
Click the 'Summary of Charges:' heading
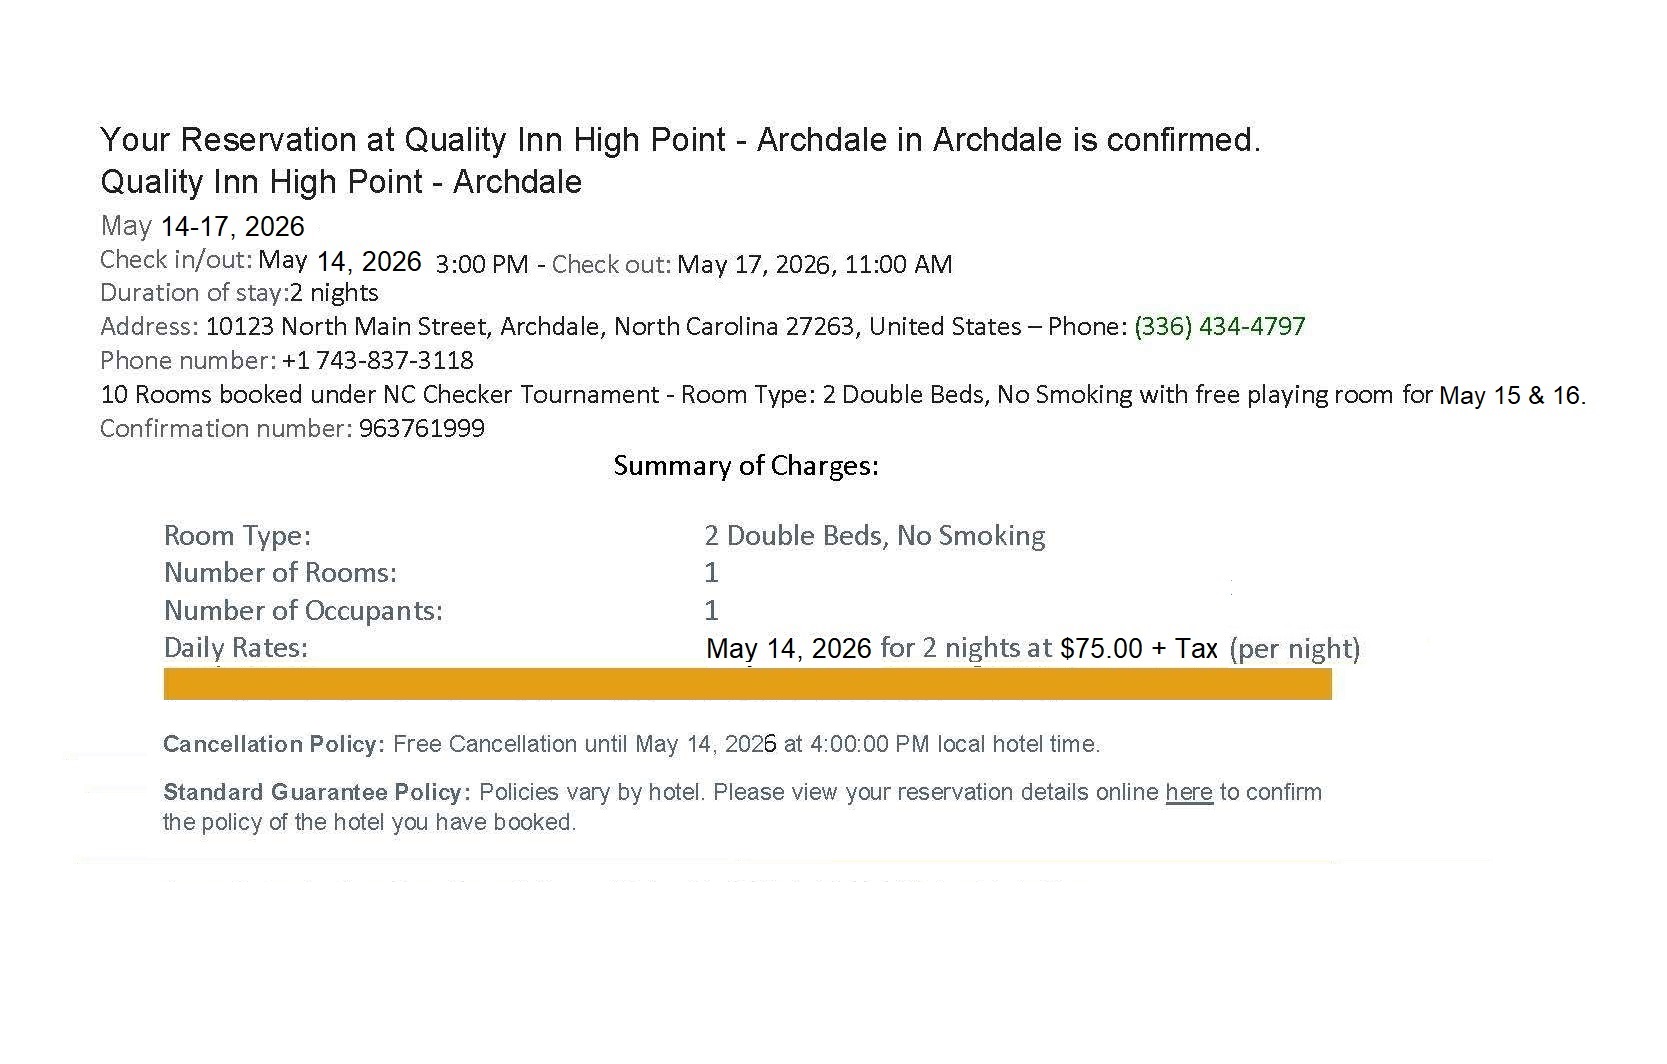tap(746, 466)
